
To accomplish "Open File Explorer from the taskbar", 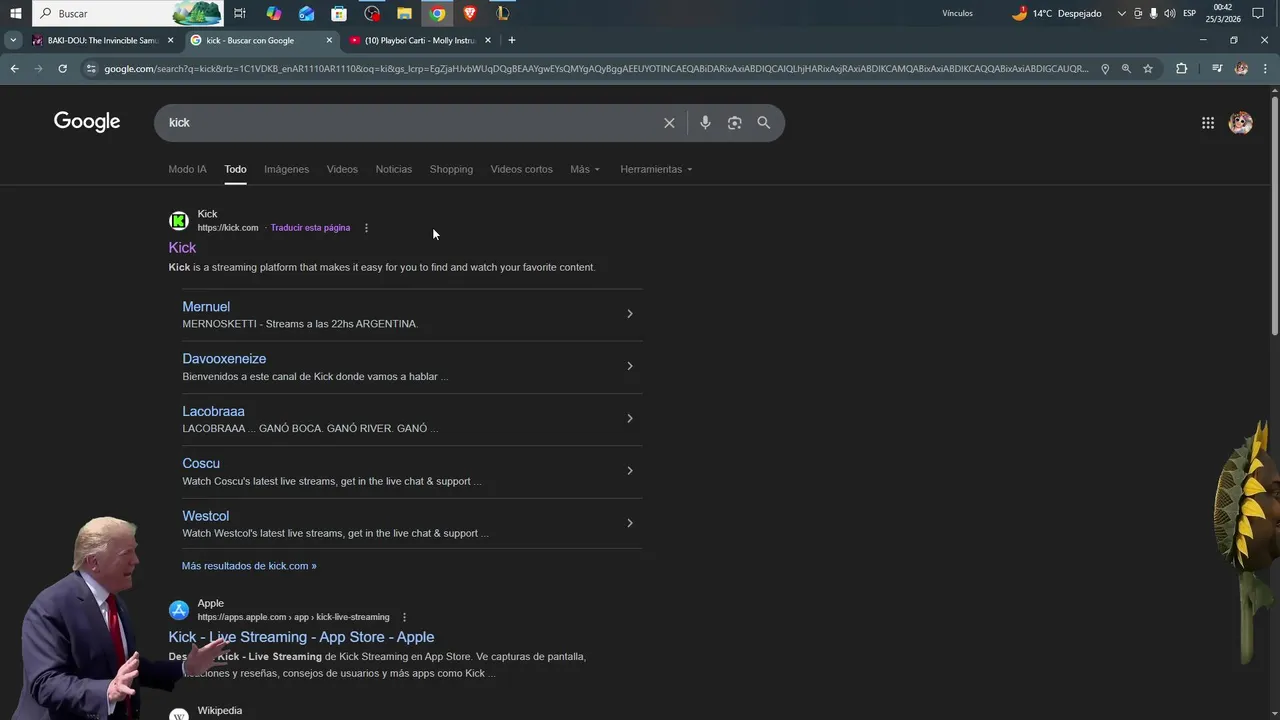I will [x=404, y=13].
